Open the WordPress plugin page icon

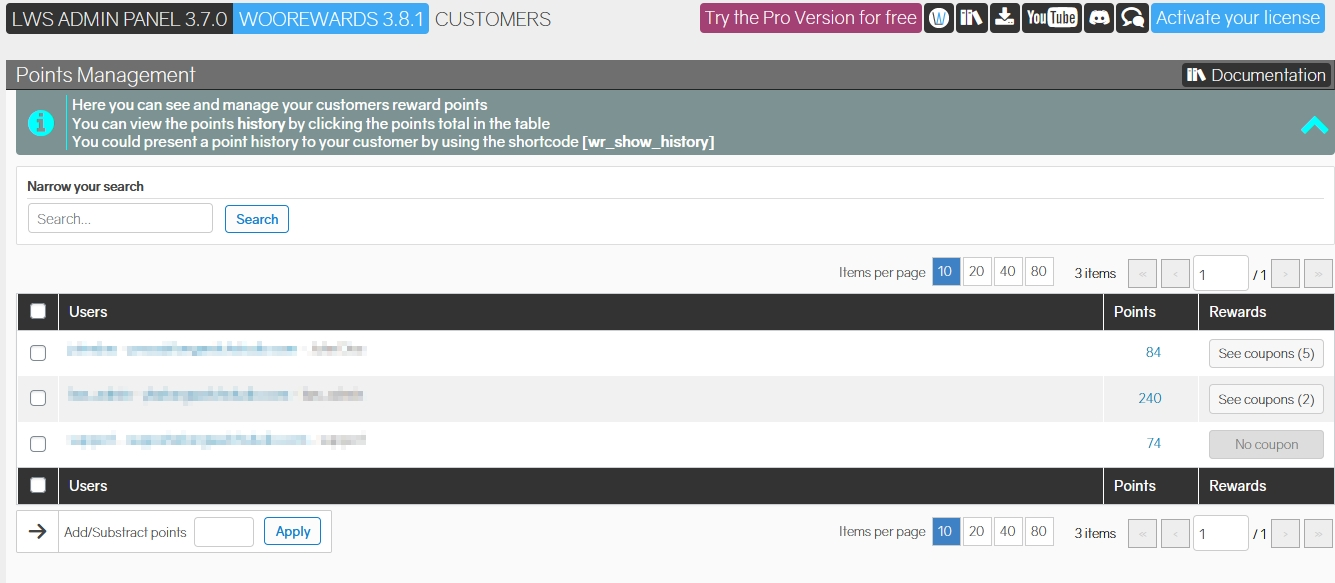coord(938,18)
